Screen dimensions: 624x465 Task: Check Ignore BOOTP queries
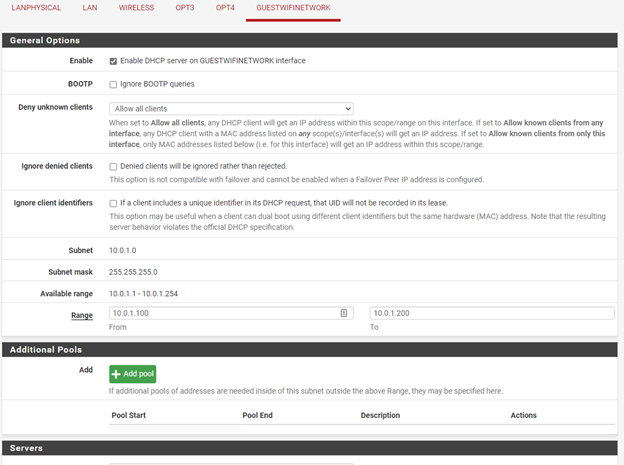tap(113, 85)
